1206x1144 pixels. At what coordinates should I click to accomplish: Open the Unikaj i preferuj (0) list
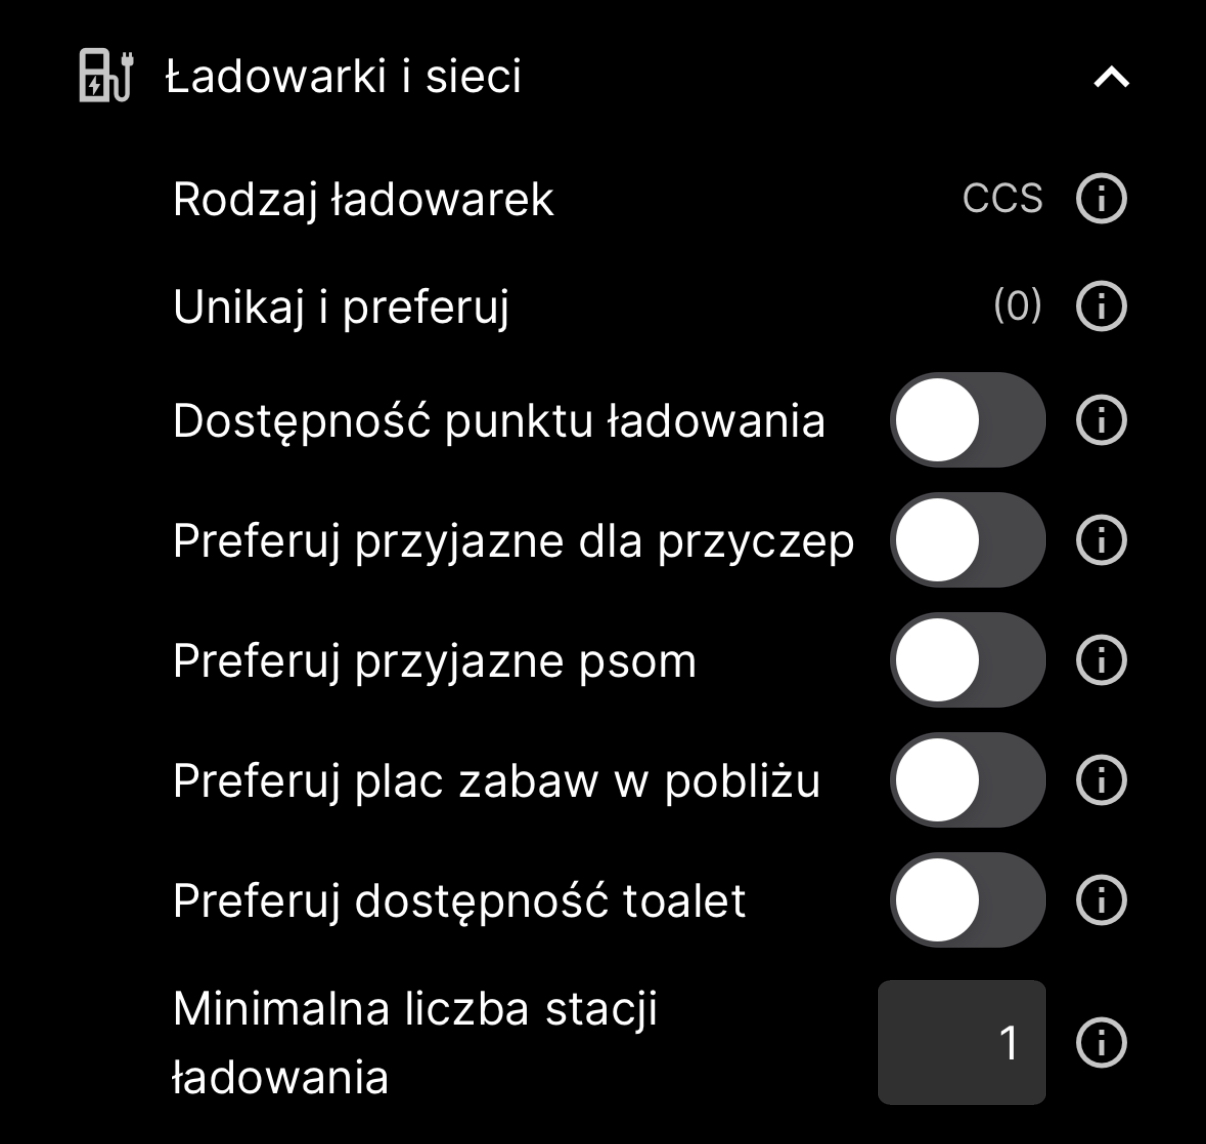click(1018, 305)
